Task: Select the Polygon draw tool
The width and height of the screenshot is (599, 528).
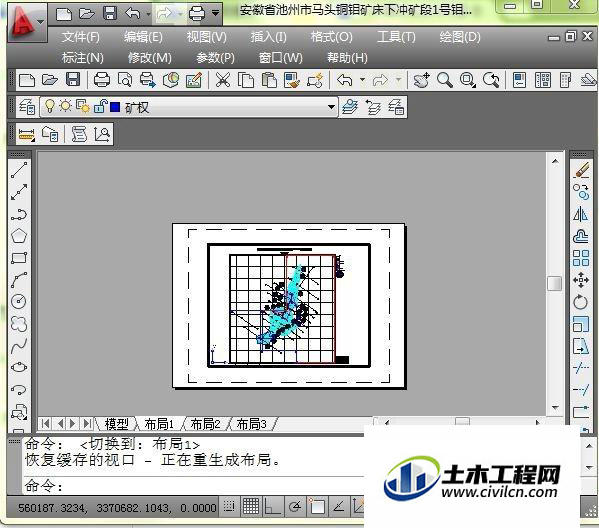Action: pos(19,236)
